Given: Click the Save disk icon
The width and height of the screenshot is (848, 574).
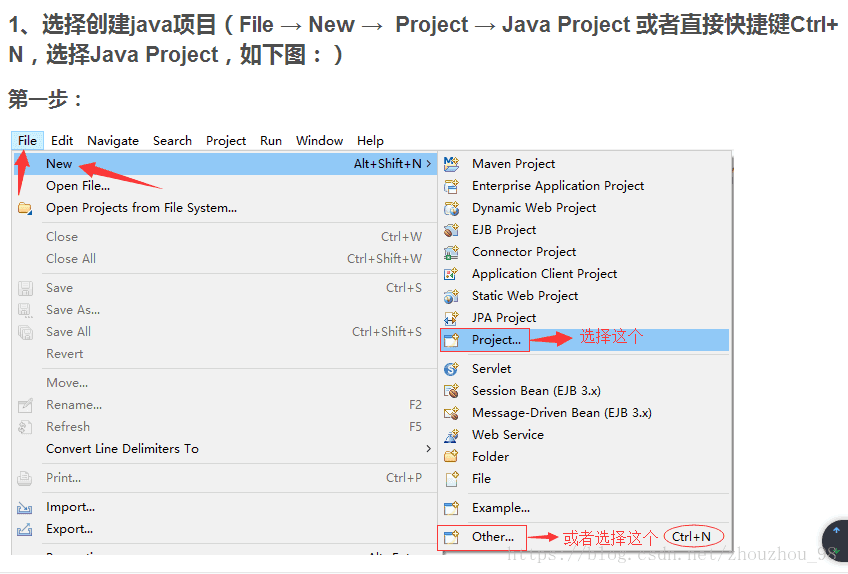Looking at the screenshot, I should tap(25, 288).
